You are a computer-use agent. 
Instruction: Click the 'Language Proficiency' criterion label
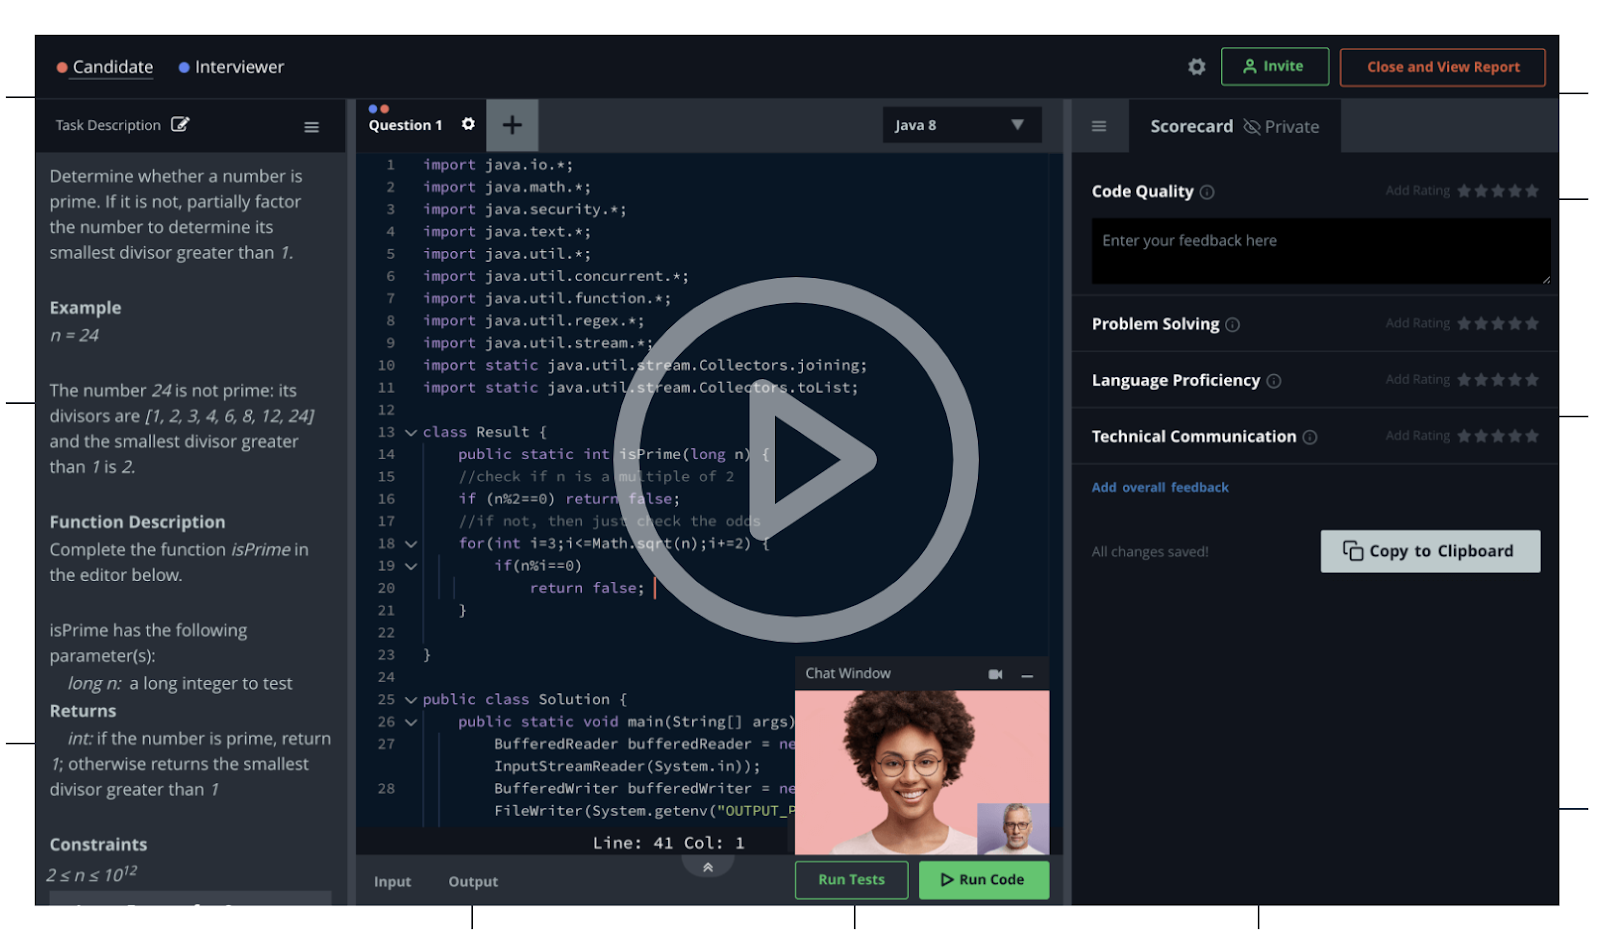tap(1175, 381)
